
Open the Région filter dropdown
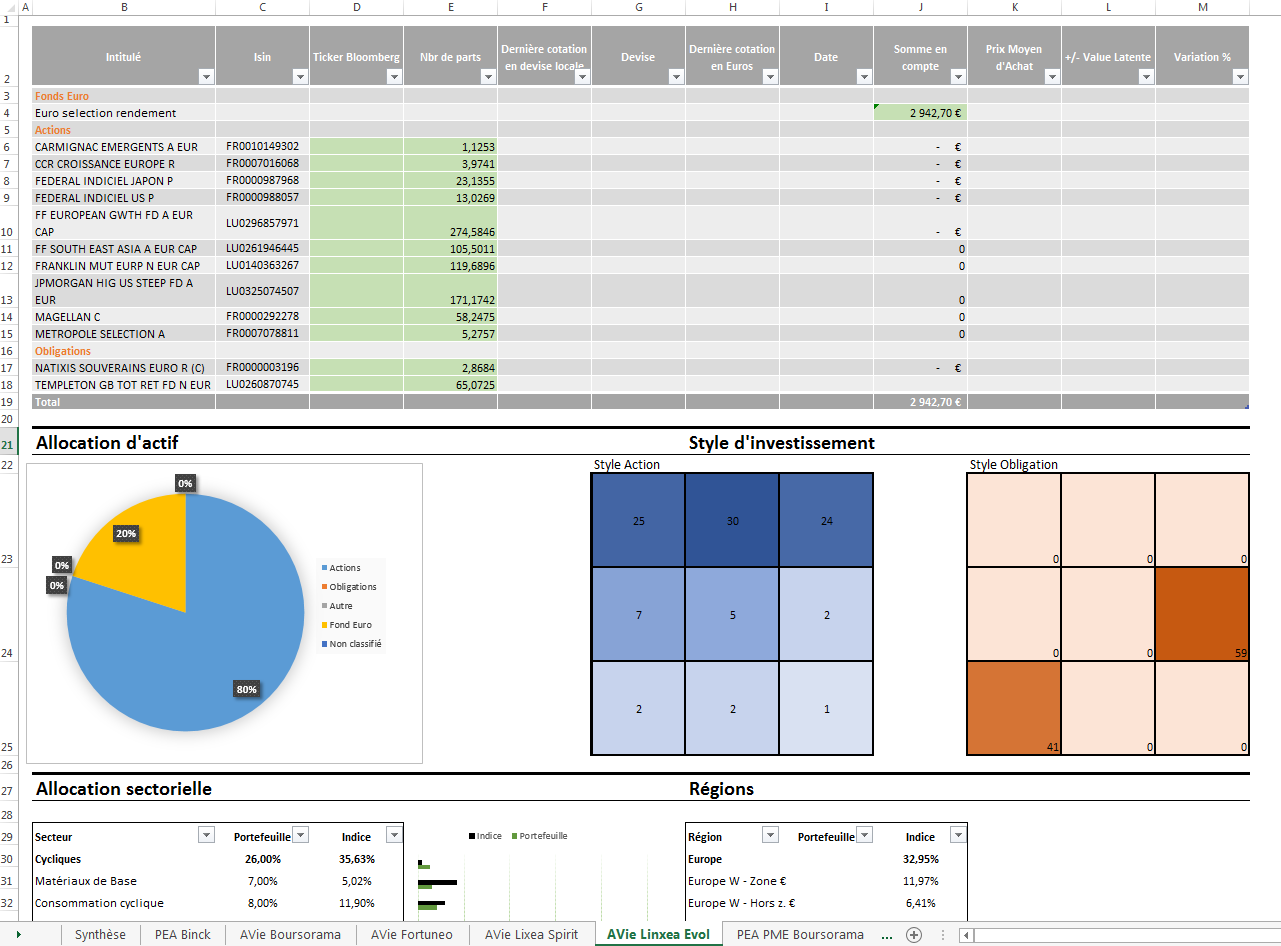770,835
